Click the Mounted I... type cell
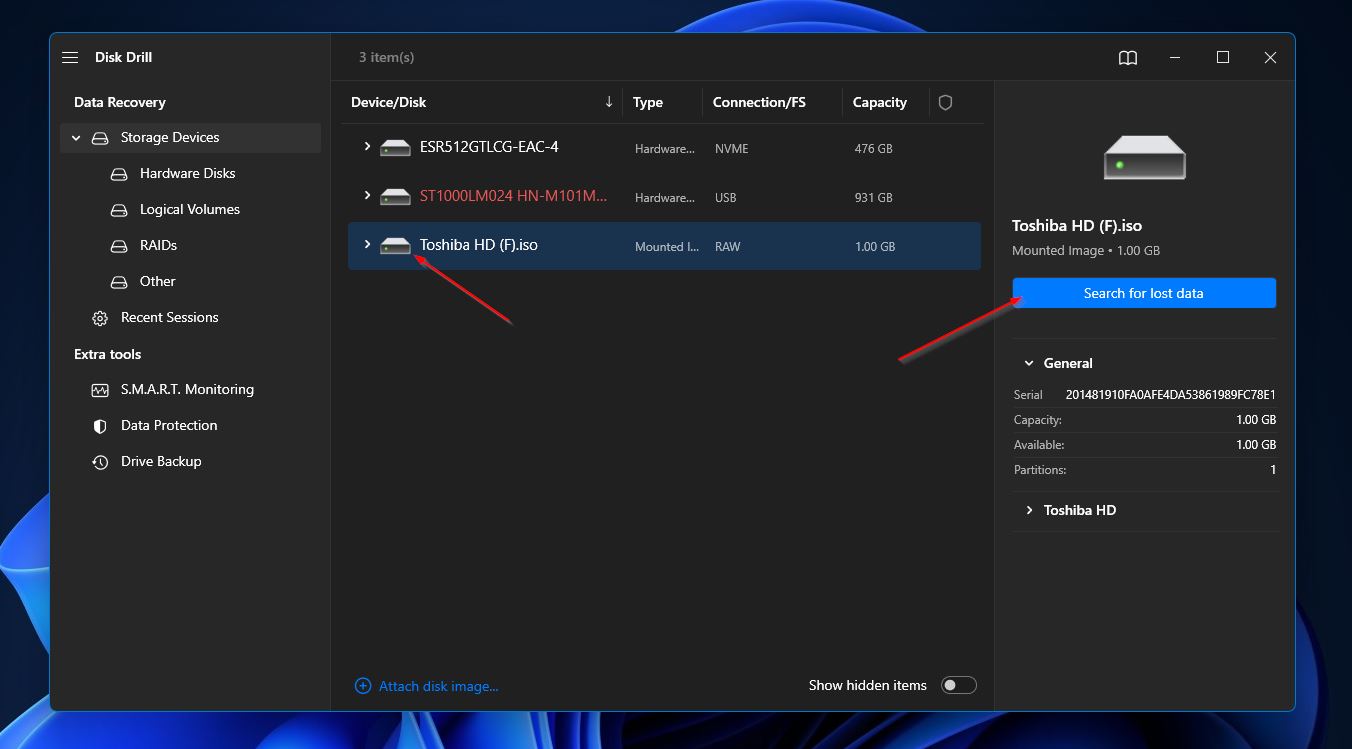 pos(667,247)
